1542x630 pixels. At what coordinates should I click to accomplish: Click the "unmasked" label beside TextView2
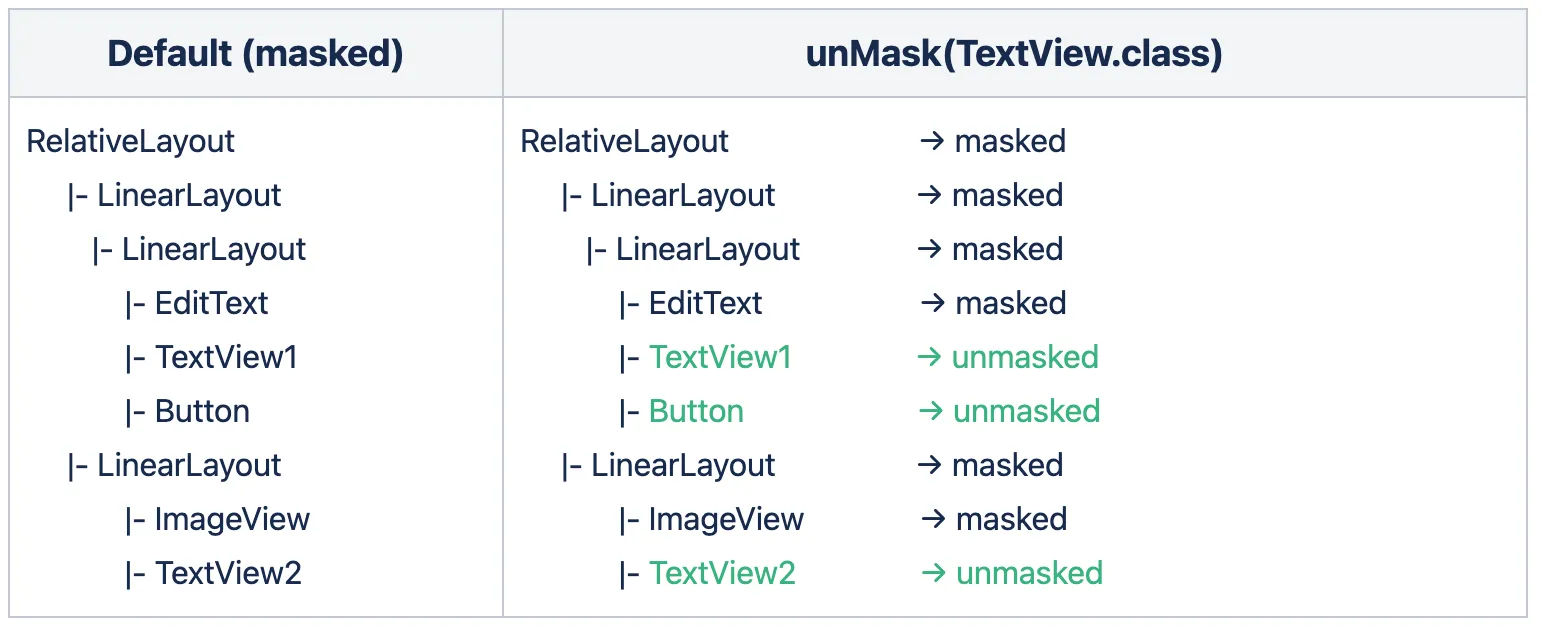pos(1029,573)
